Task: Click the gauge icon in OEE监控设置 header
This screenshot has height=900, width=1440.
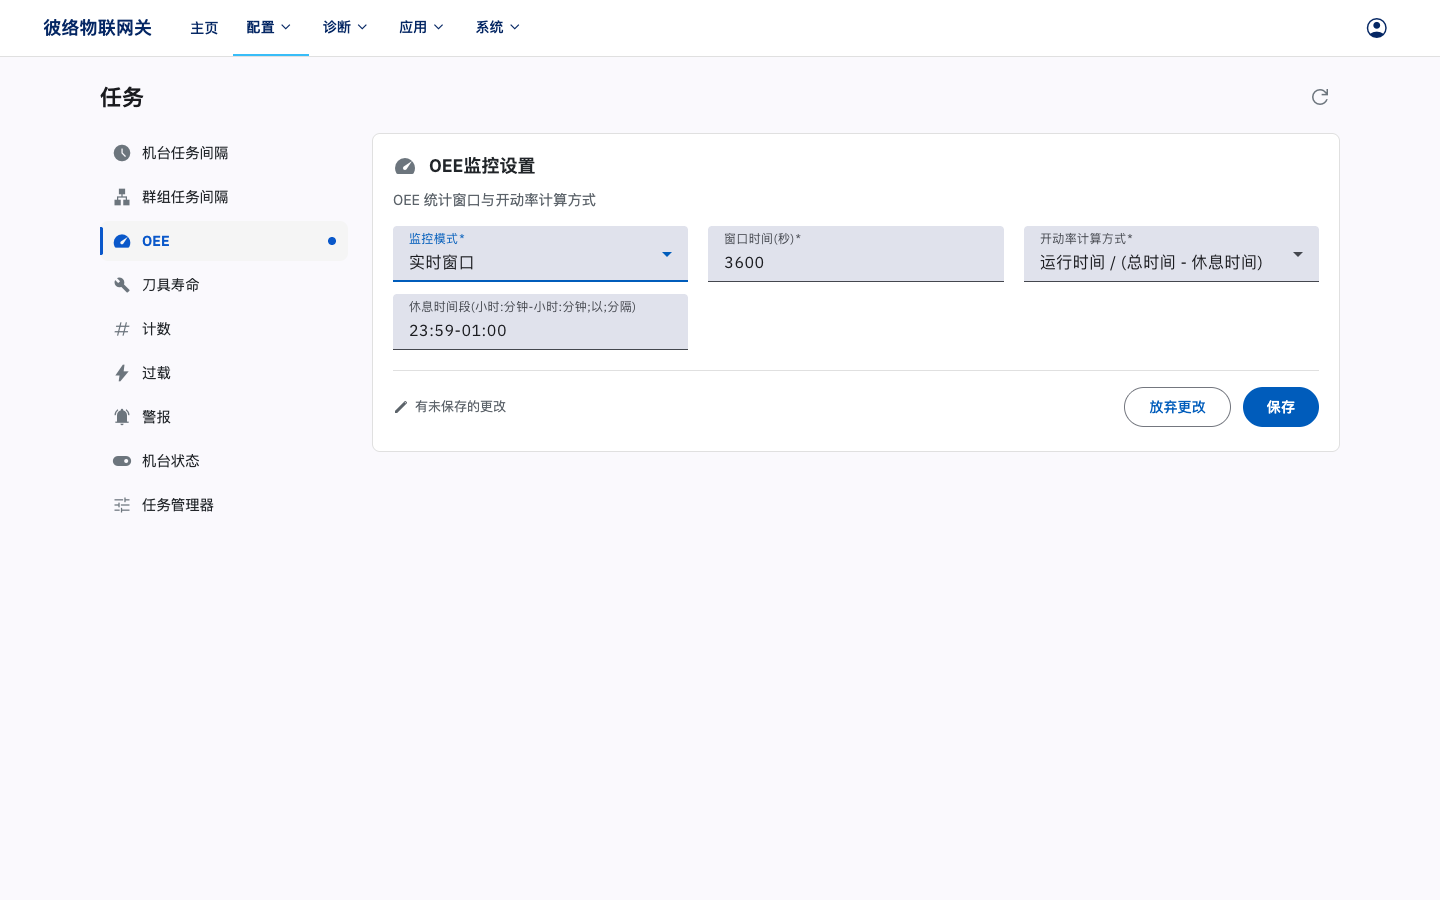Action: [405, 166]
